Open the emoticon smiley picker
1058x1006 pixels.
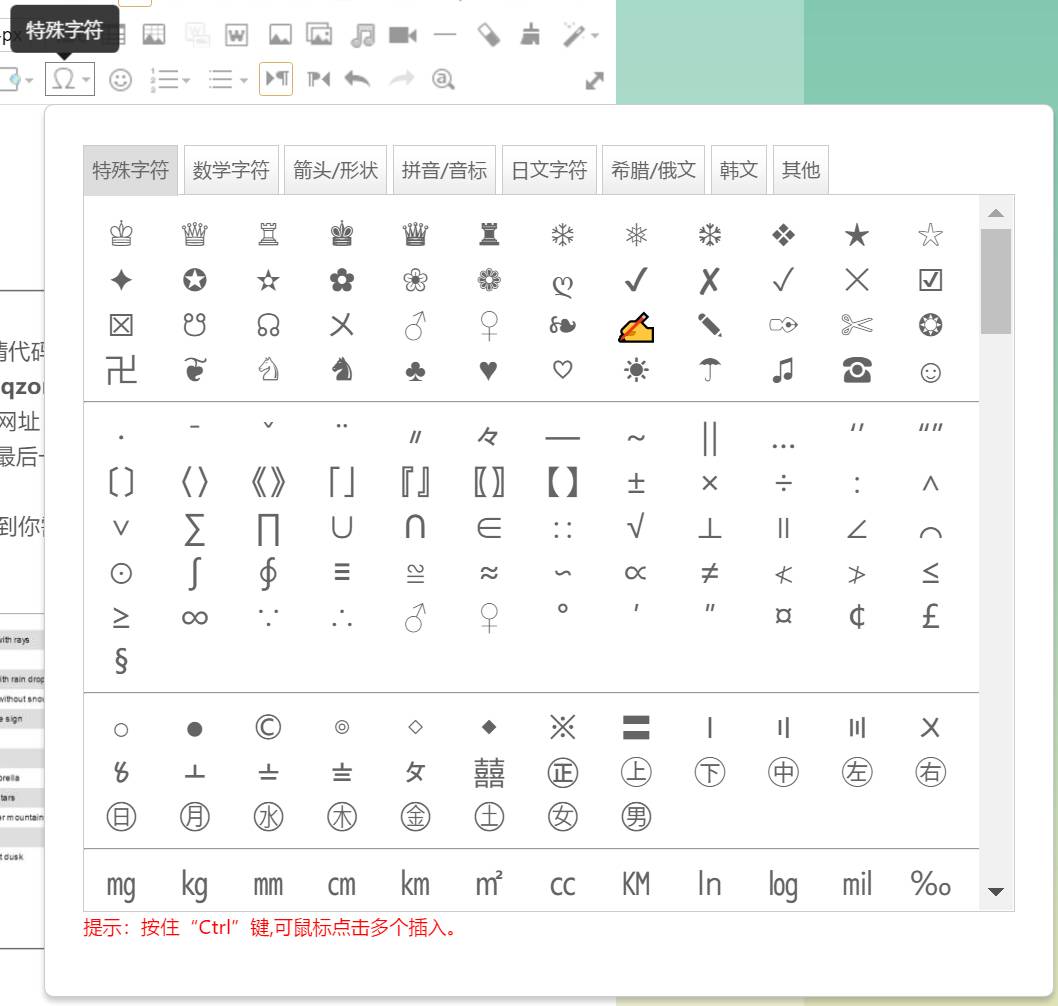pos(121,80)
